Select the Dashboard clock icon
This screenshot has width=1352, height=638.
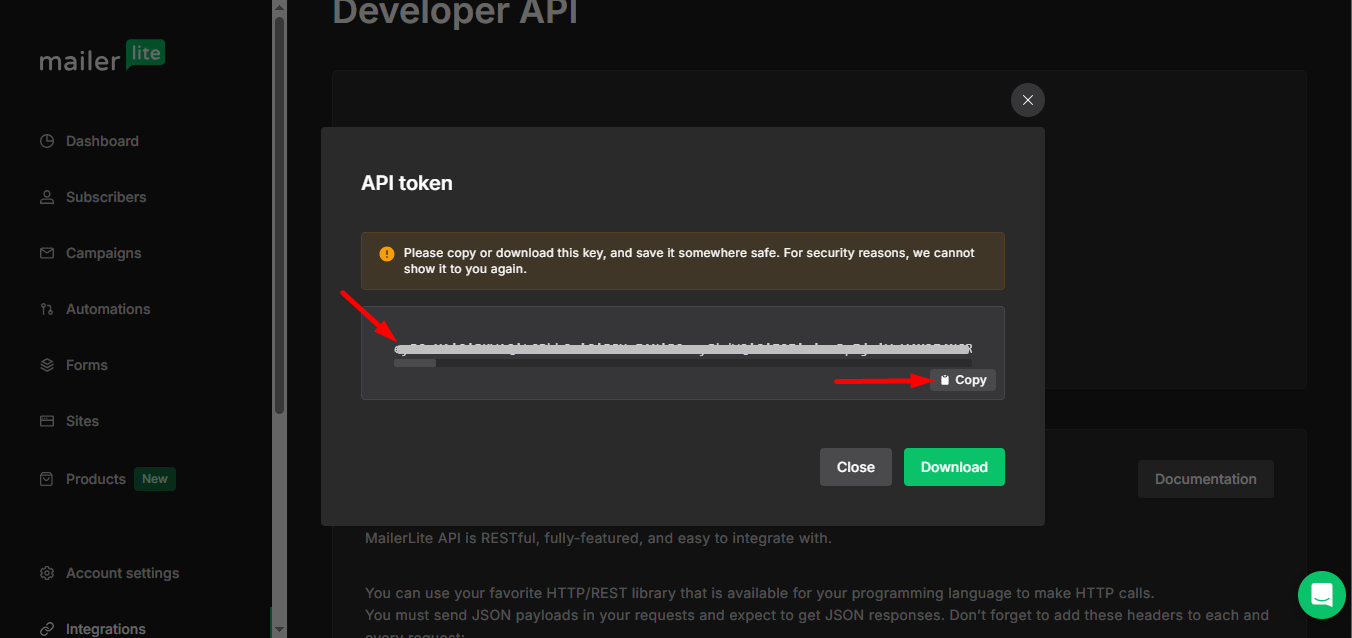tap(46, 140)
